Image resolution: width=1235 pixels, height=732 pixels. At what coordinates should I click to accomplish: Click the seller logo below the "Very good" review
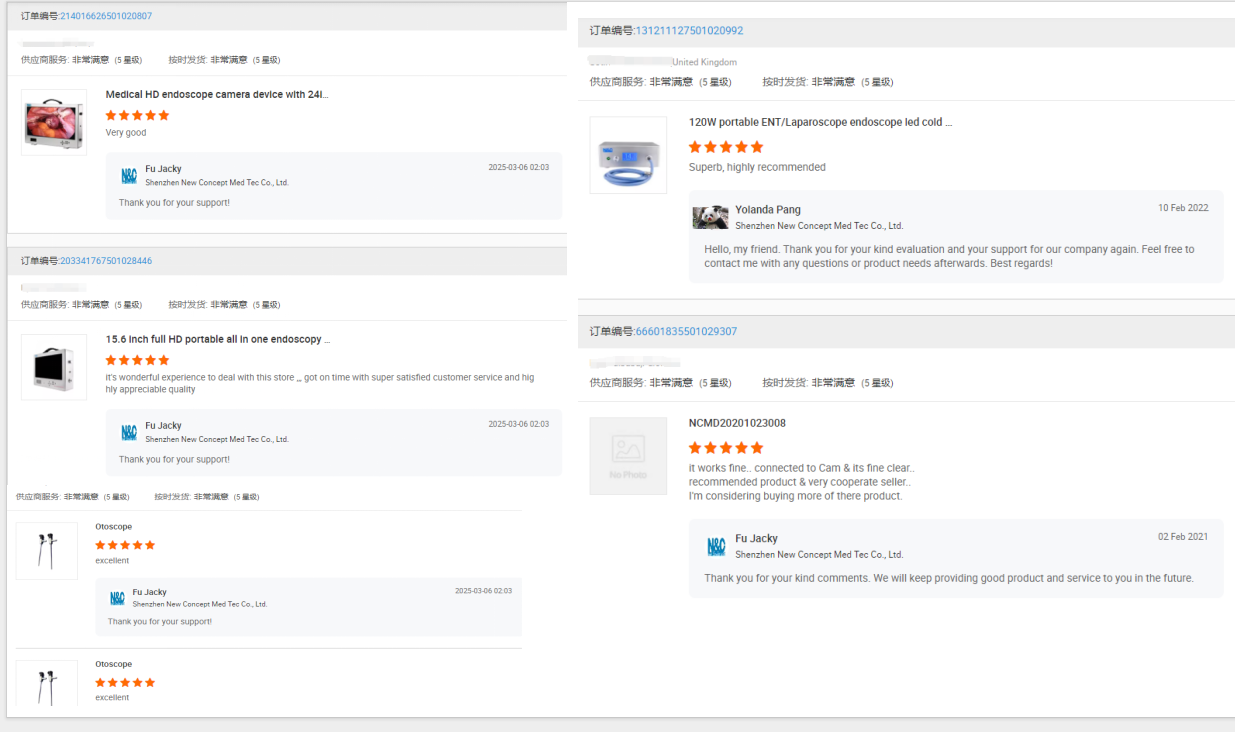(x=129, y=176)
